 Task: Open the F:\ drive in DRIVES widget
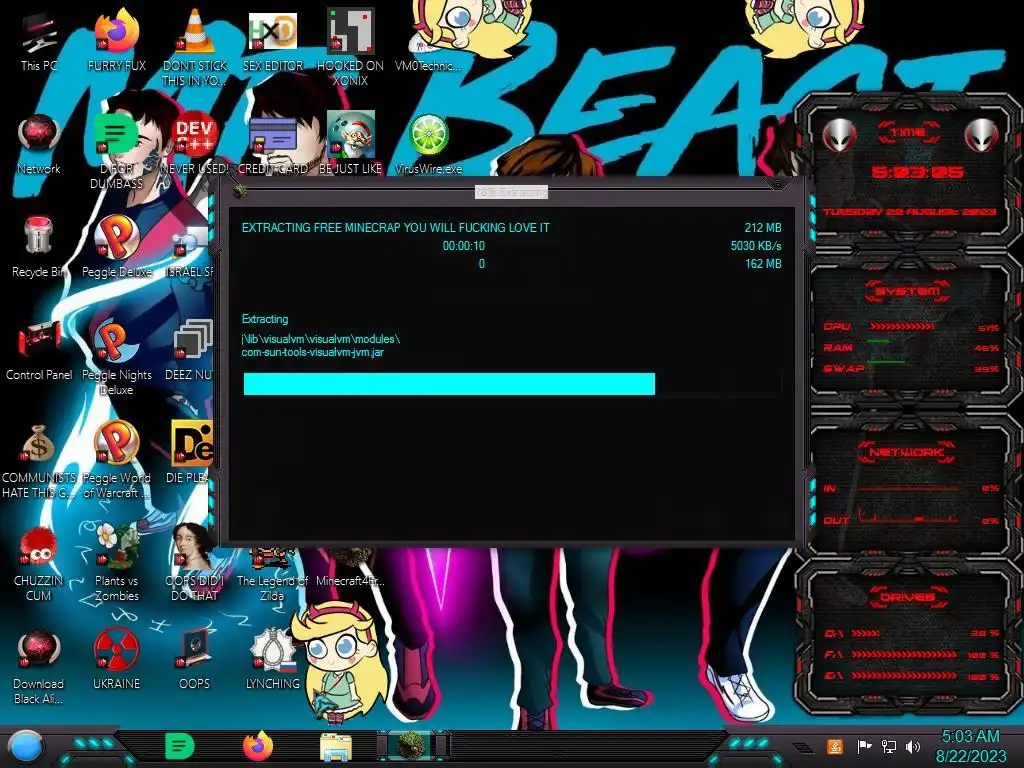(910, 654)
